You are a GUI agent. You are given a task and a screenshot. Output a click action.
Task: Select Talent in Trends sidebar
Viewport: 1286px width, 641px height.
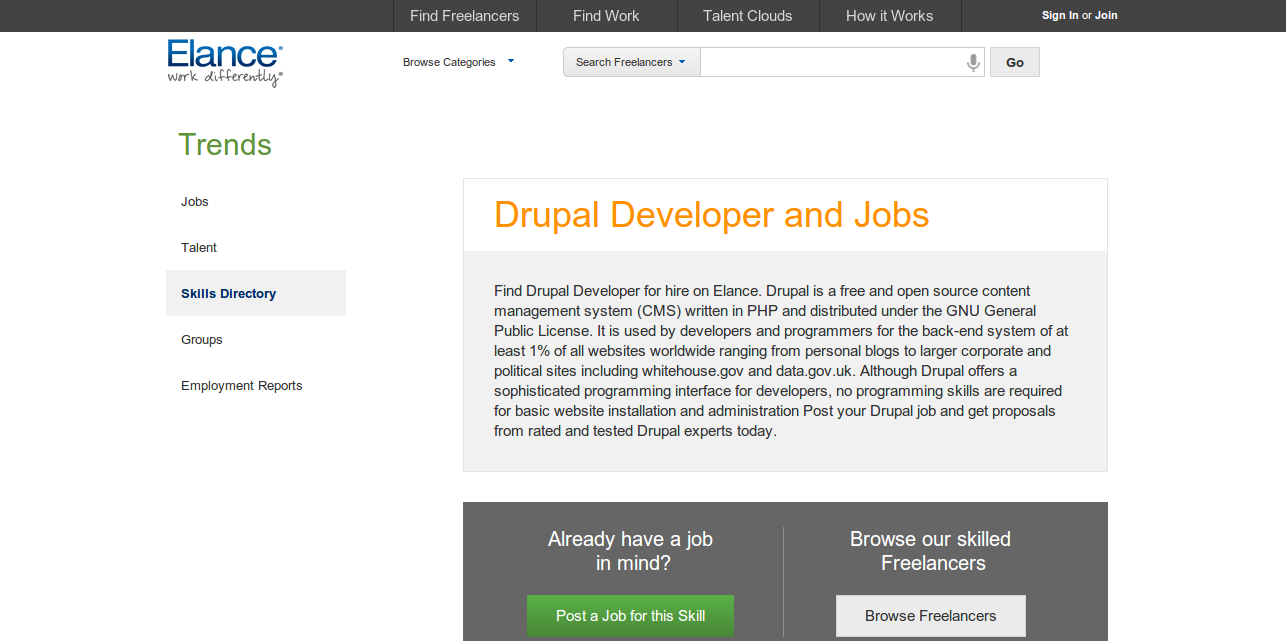pos(256,247)
